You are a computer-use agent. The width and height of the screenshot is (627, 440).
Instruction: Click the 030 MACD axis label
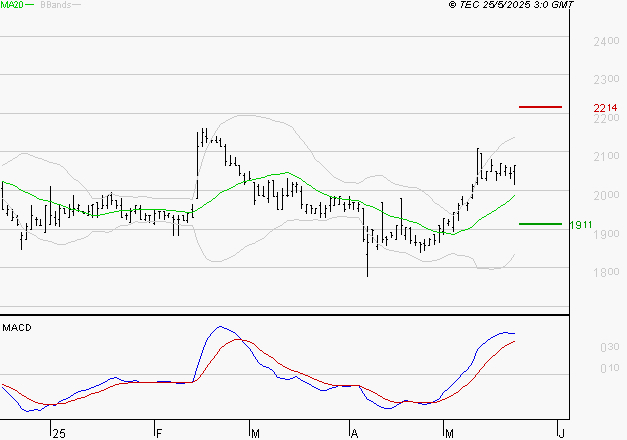610,347
